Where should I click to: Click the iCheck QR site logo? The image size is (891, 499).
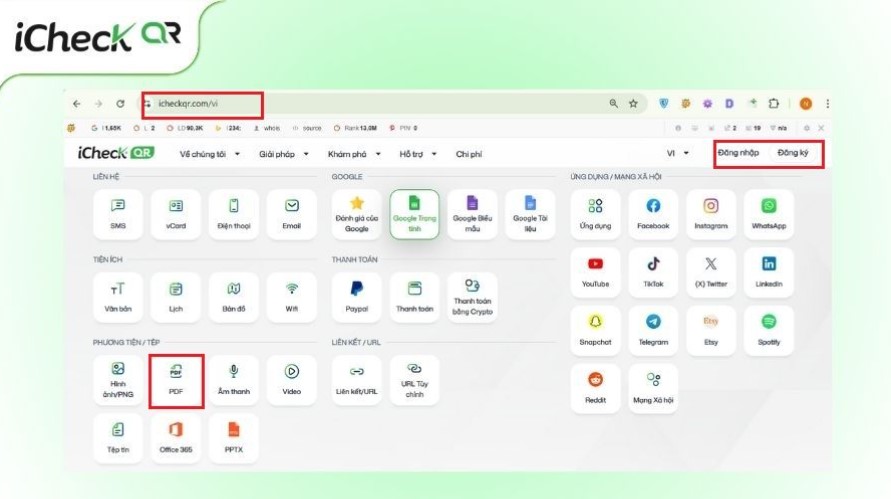116,153
